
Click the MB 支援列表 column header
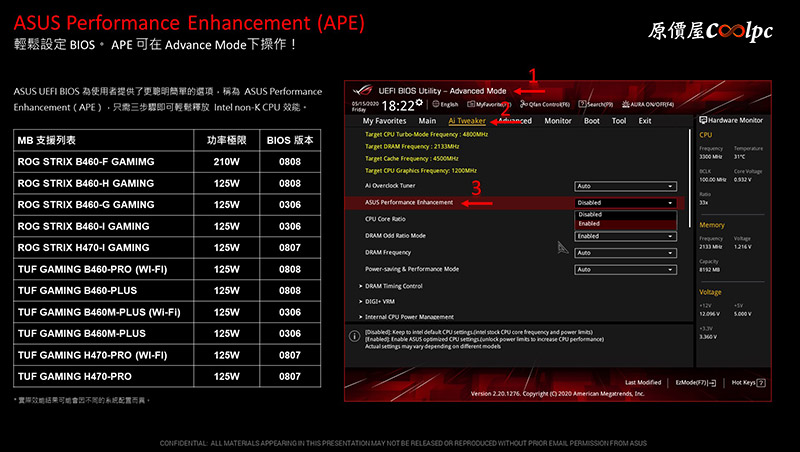point(104,140)
